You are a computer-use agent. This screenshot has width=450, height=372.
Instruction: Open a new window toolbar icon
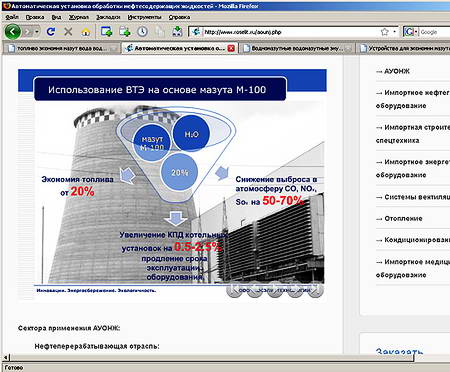(x=106, y=32)
